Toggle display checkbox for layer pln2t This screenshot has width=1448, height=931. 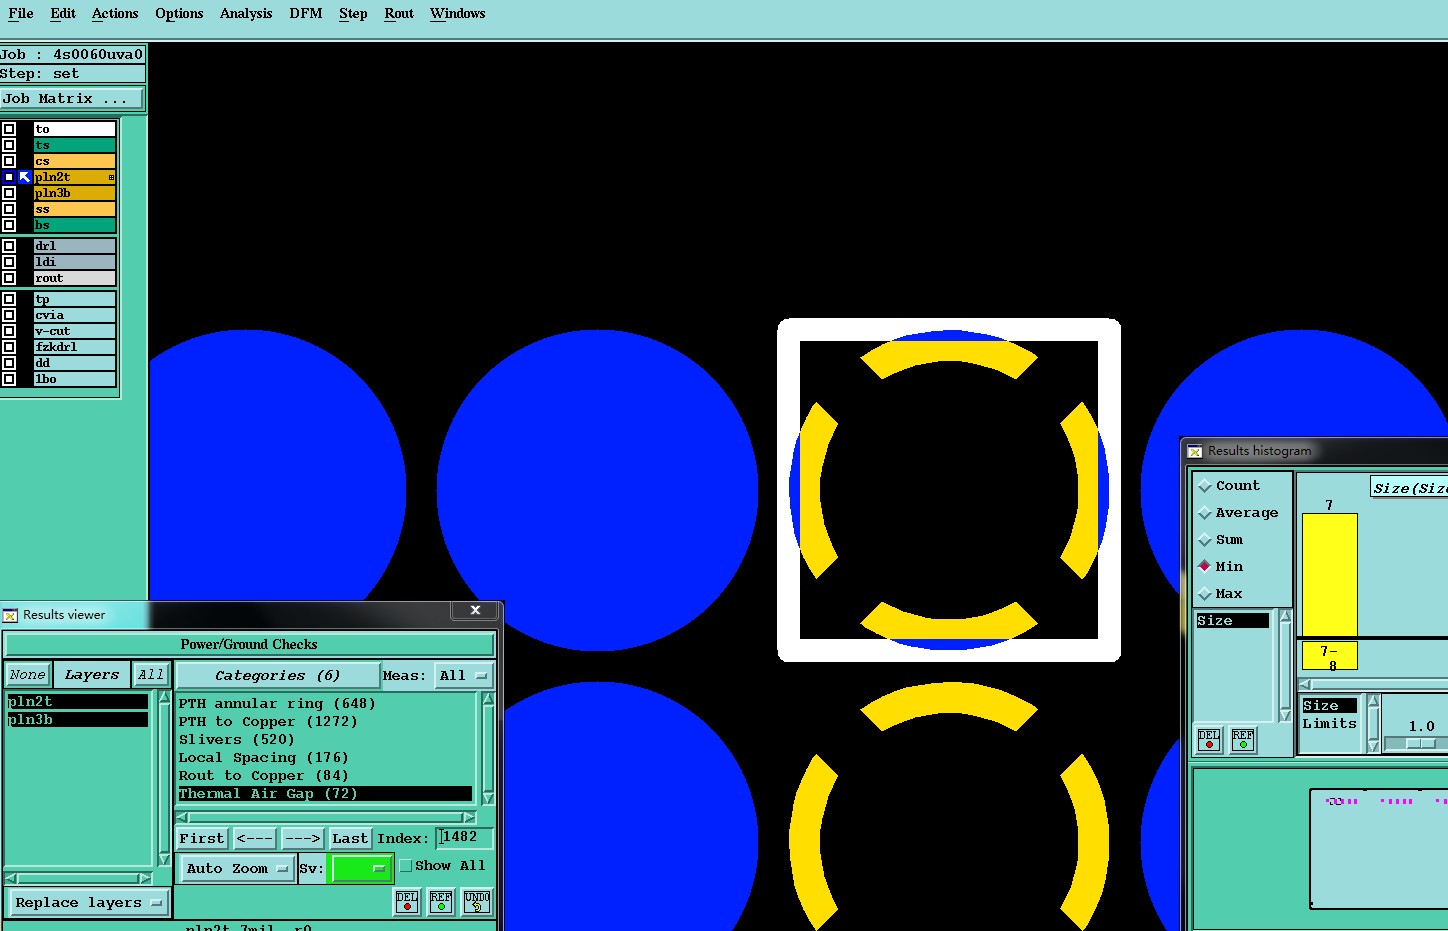[x=9, y=177]
